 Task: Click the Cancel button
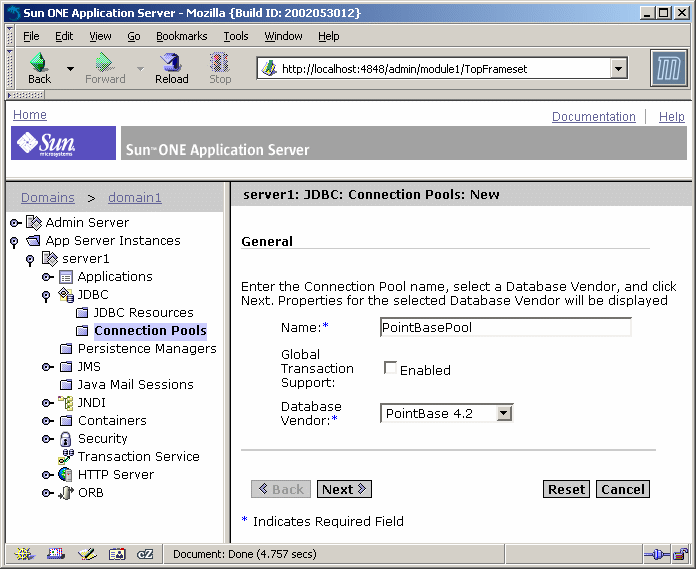tap(623, 489)
